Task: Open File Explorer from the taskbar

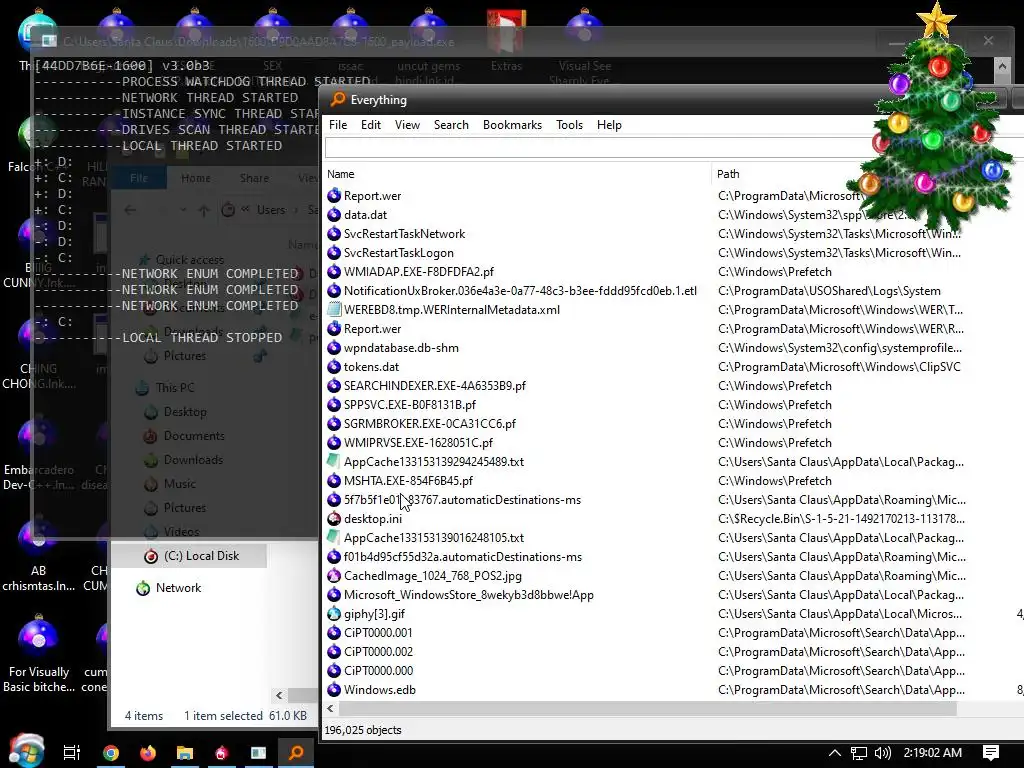Action: pyautogui.click(x=185, y=753)
